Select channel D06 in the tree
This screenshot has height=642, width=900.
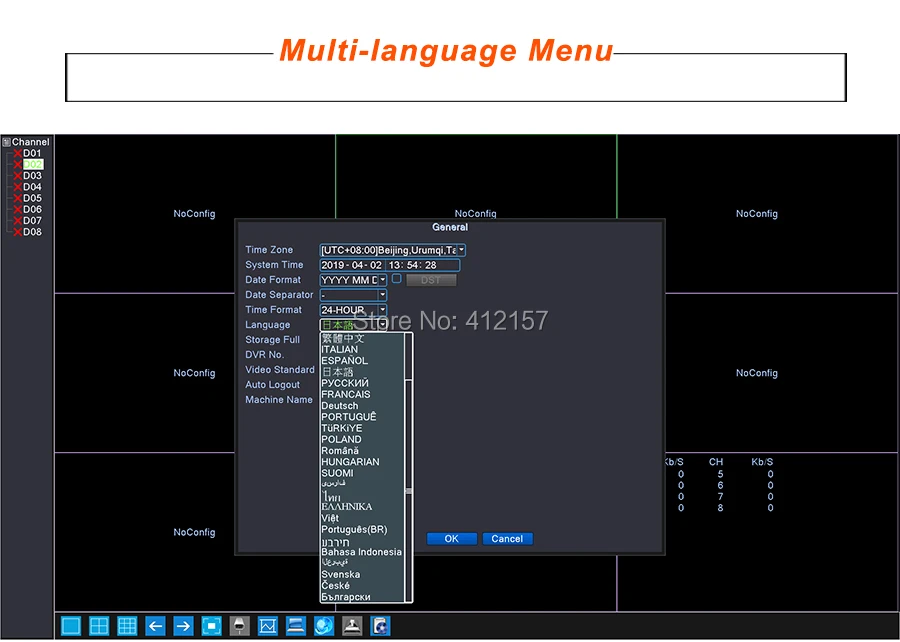pos(32,209)
